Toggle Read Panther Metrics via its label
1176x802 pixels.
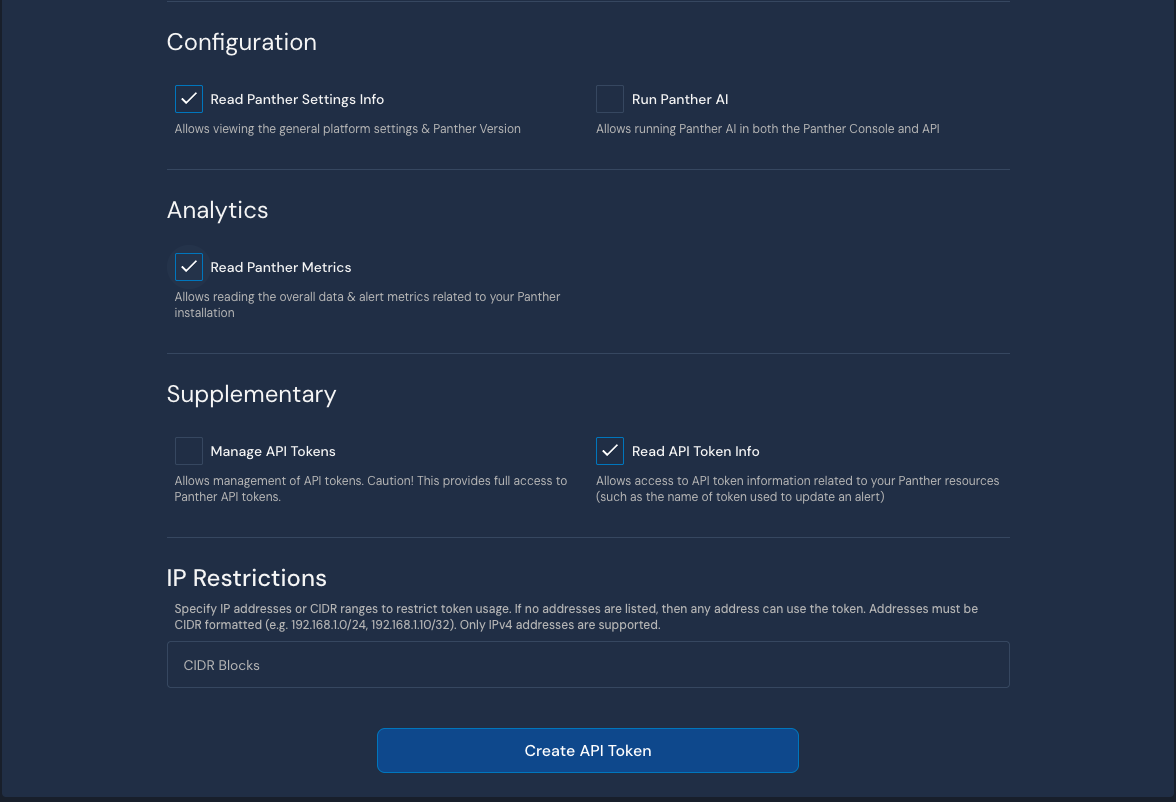(x=281, y=267)
